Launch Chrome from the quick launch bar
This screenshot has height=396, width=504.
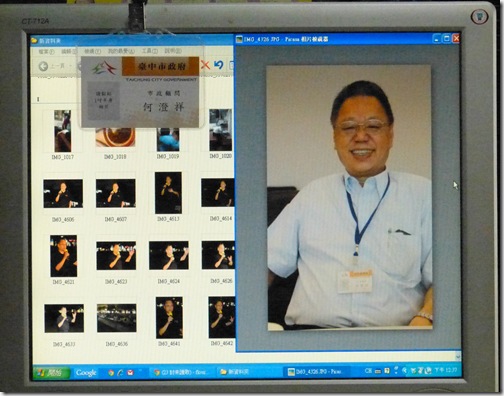pyautogui.click(x=111, y=373)
